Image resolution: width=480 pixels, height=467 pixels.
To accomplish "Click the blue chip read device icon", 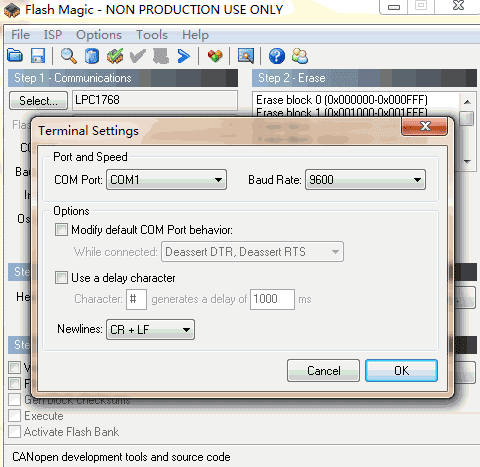I will pyautogui.click(x=92, y=56).
